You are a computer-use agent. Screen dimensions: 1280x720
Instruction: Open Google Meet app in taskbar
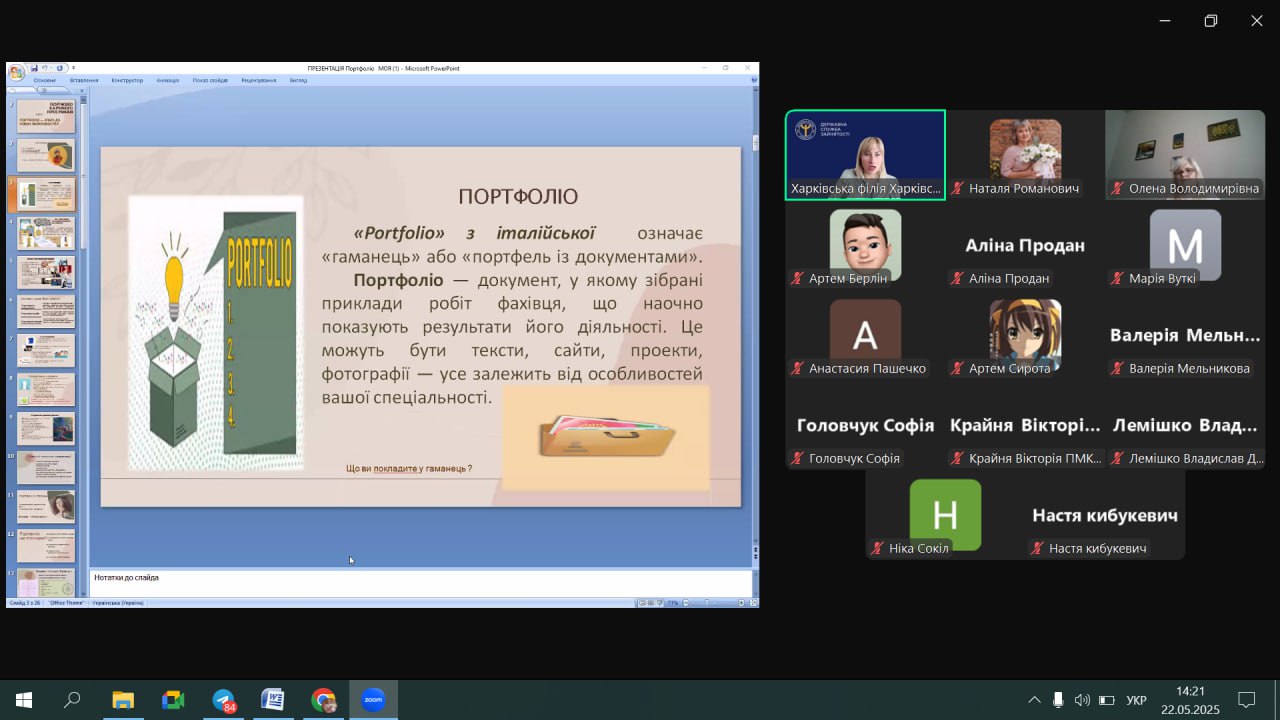pos(173,700)
